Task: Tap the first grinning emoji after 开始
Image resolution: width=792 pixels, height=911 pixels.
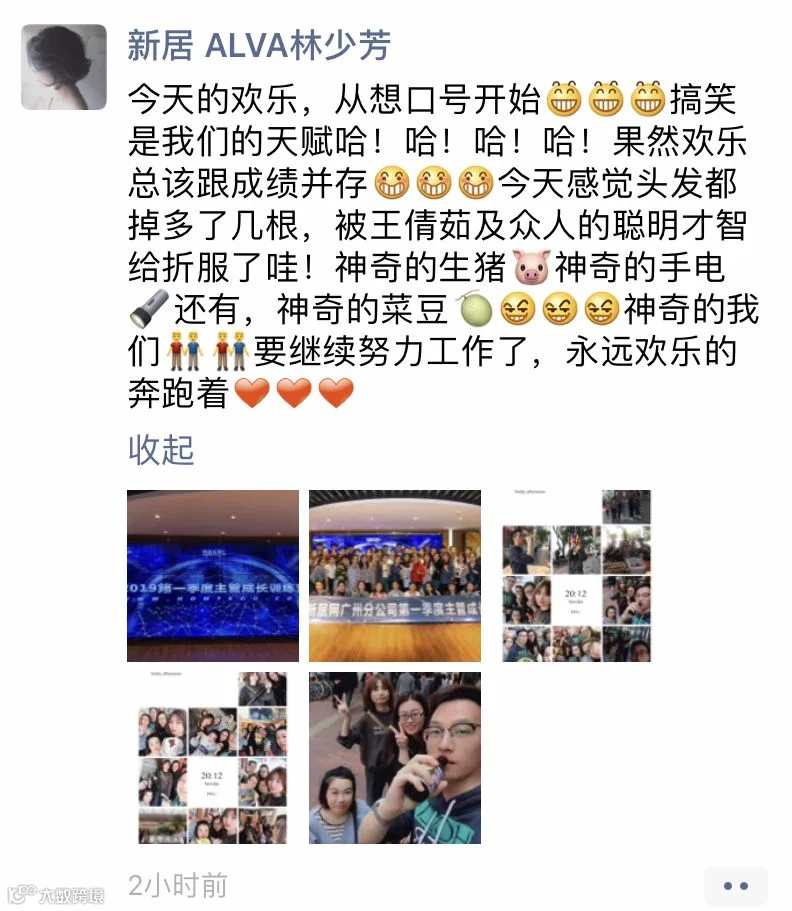Action: 564,99
